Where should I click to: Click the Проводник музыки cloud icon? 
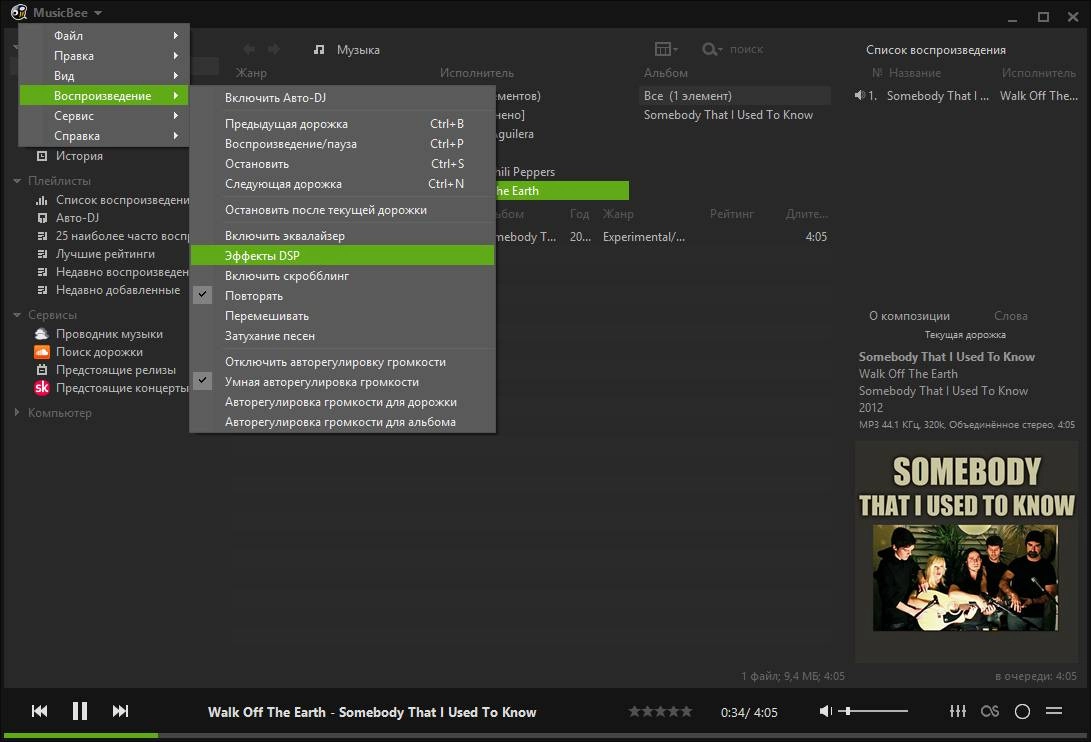[42, 334]
